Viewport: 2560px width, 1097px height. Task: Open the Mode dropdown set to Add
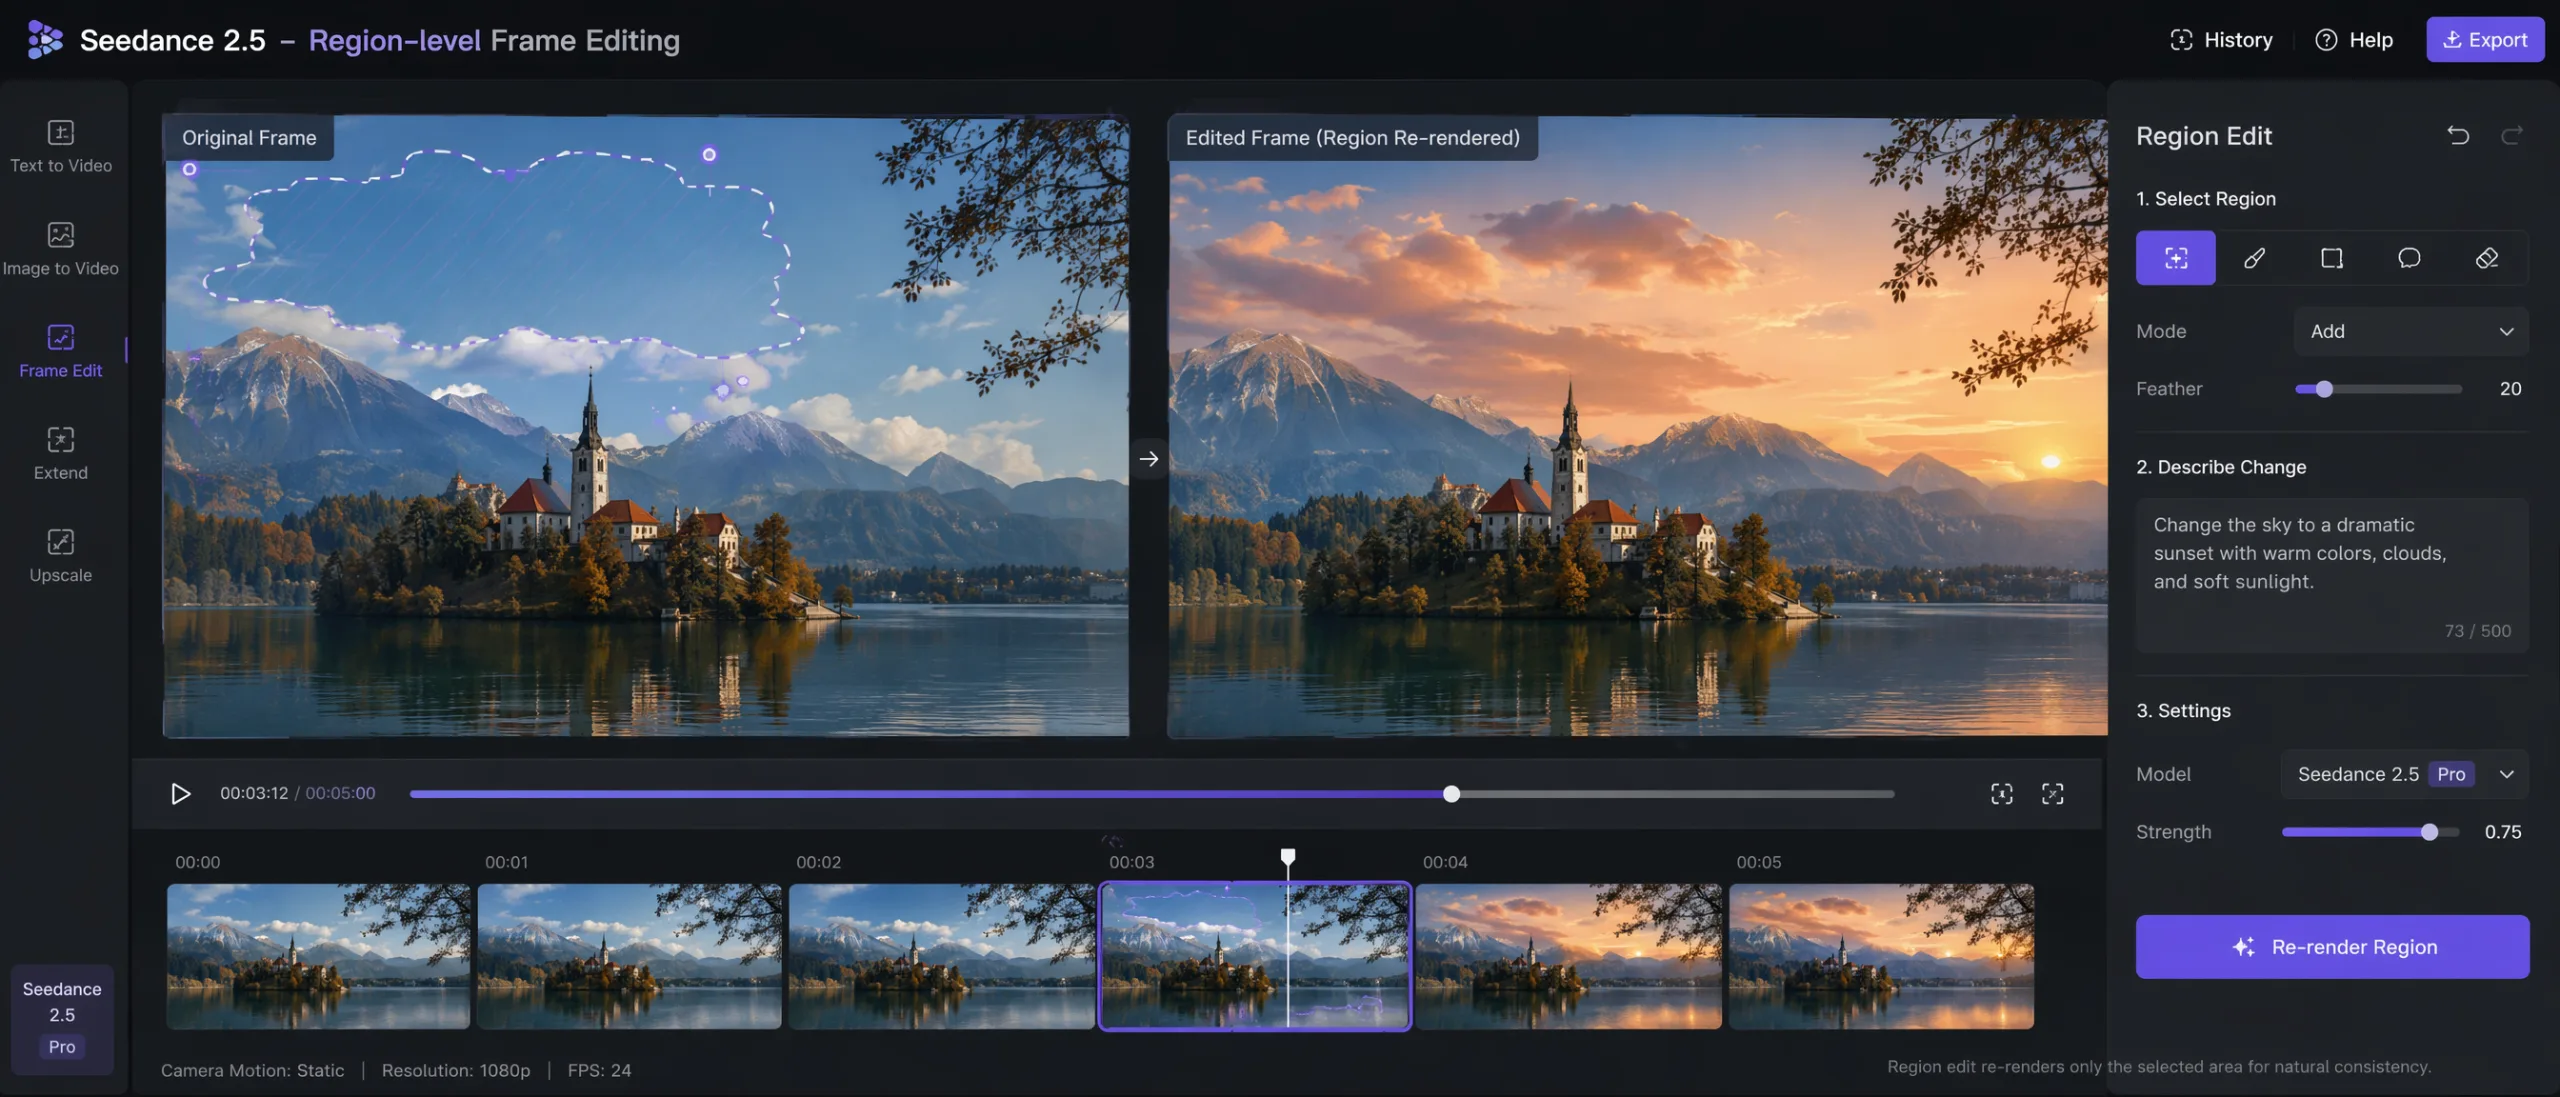click(2411, 331)
